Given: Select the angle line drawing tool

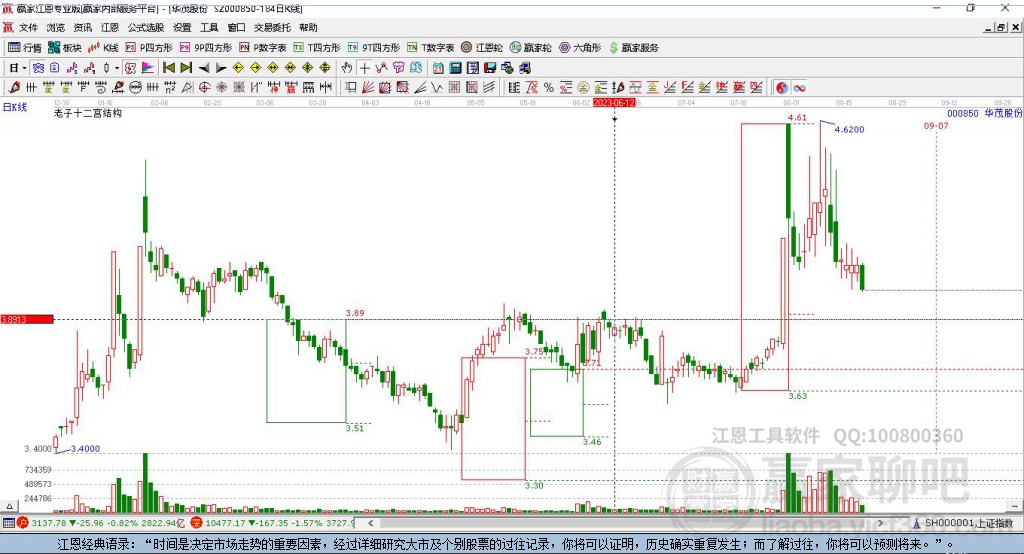Looking at the screenshot, I should [420, 87].
